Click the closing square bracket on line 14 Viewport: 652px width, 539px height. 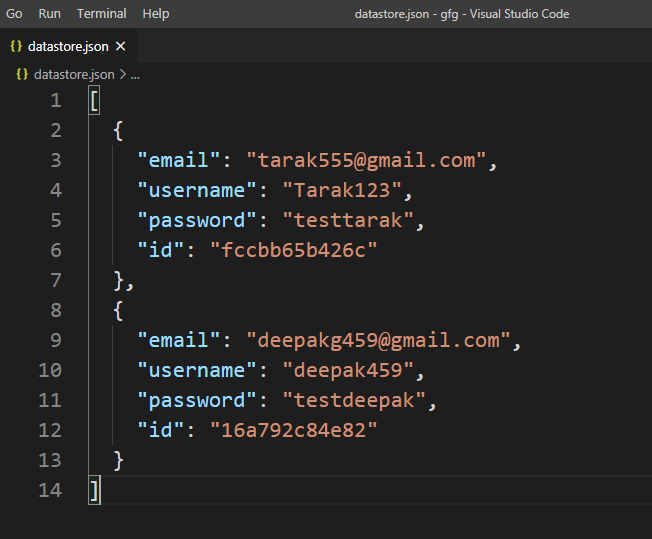click(x=94, y=490)
